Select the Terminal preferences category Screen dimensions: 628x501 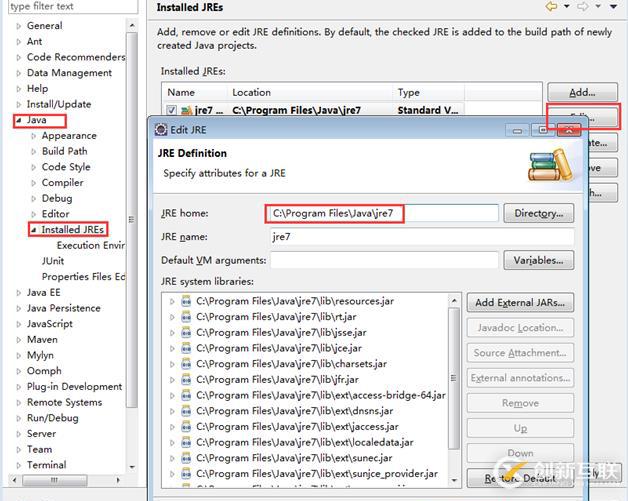click(x=46, y=465)
